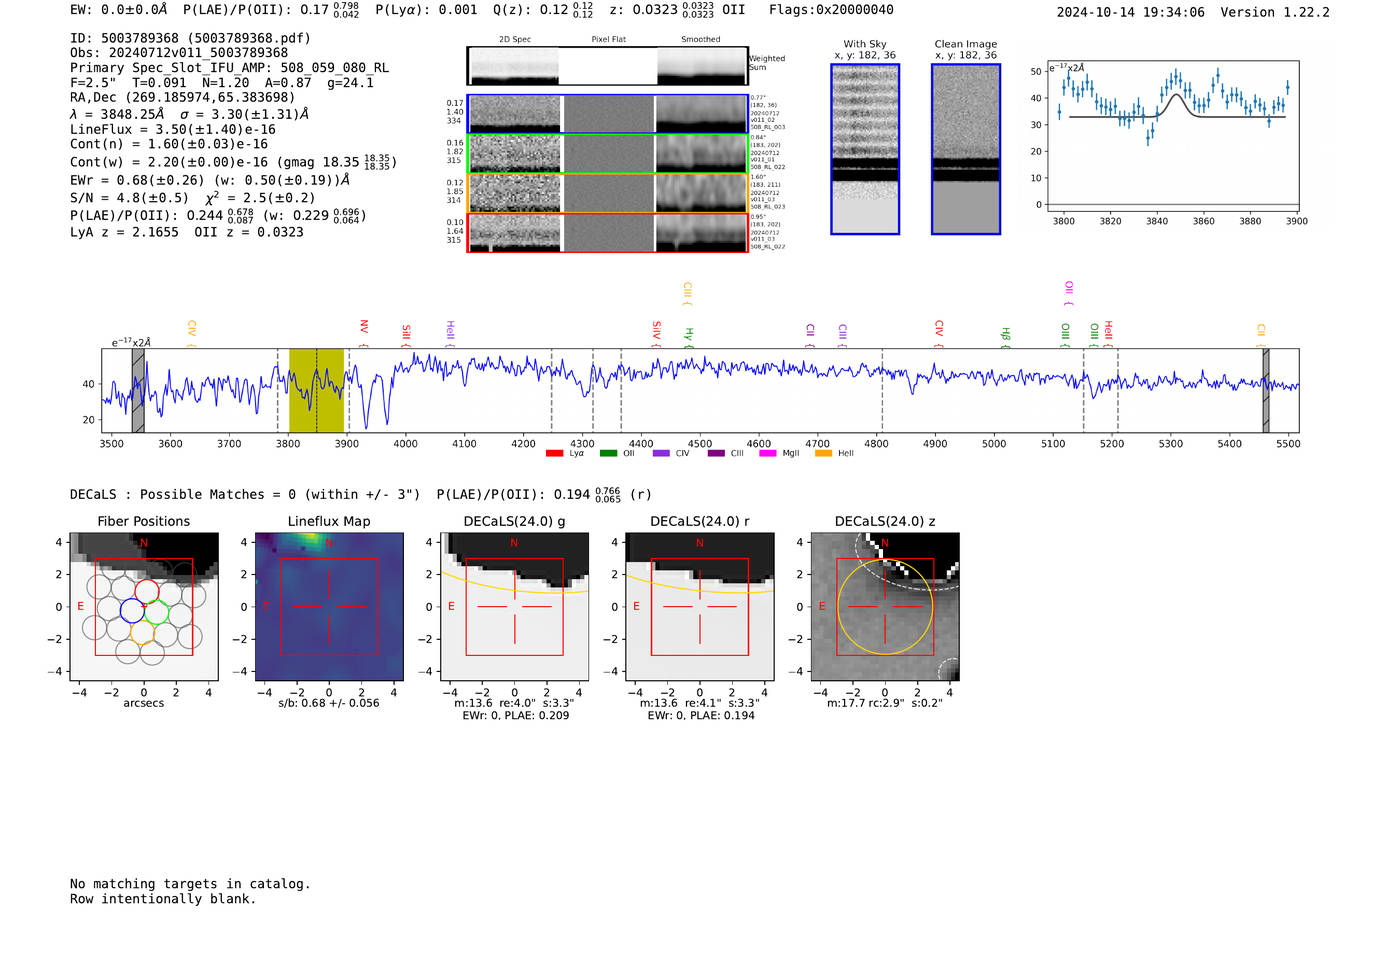Click the 2024-10-14 19:34:06 timestamp
This screenshot has width=1400, height=953.
(1131, 12)
